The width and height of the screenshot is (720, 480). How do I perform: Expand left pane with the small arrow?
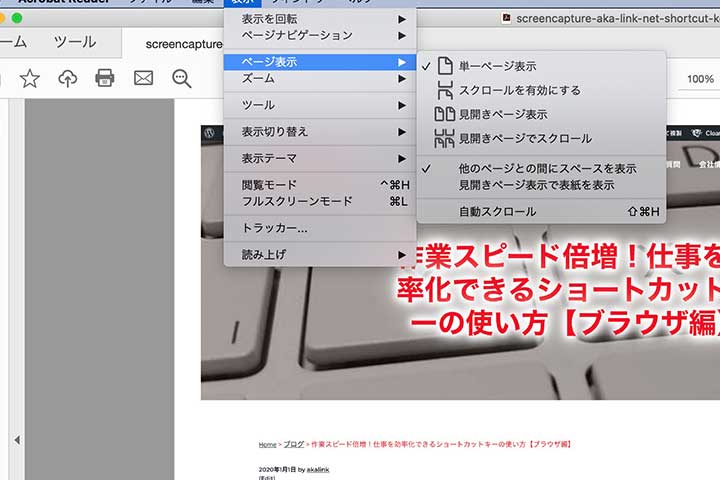17,440
